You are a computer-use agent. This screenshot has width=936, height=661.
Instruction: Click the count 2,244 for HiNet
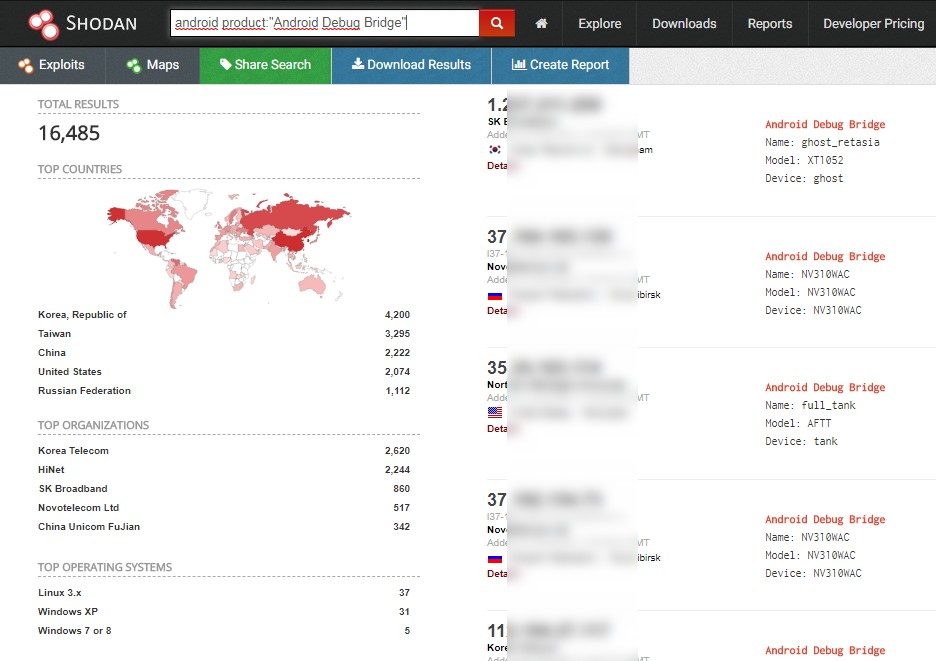(x=398, y=470)
